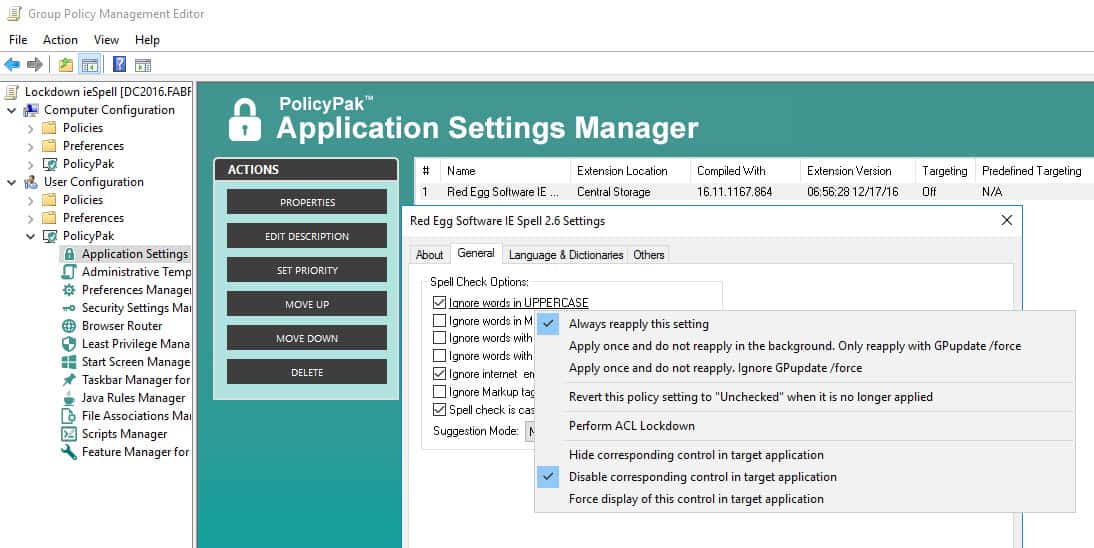Expand Policies under Computer Configuration
The height and width of the screenshot is (548, 1094).
tap(31, 128)
